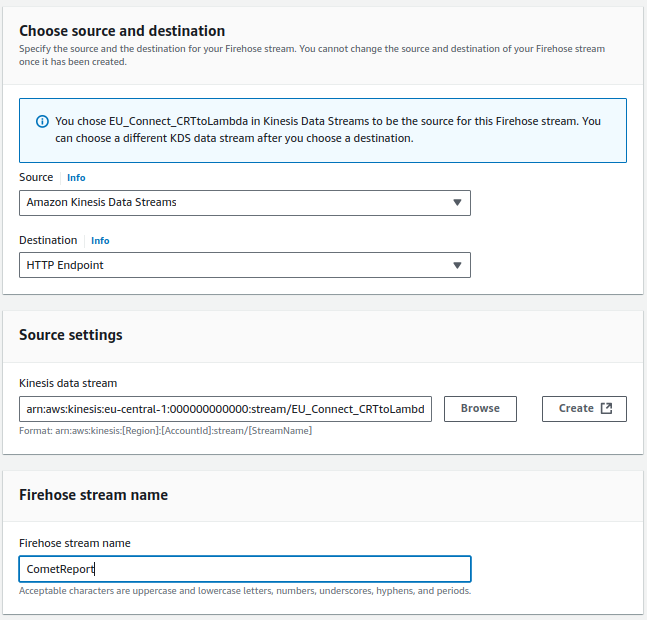Click the info circle icon in banner

point(42,122)
